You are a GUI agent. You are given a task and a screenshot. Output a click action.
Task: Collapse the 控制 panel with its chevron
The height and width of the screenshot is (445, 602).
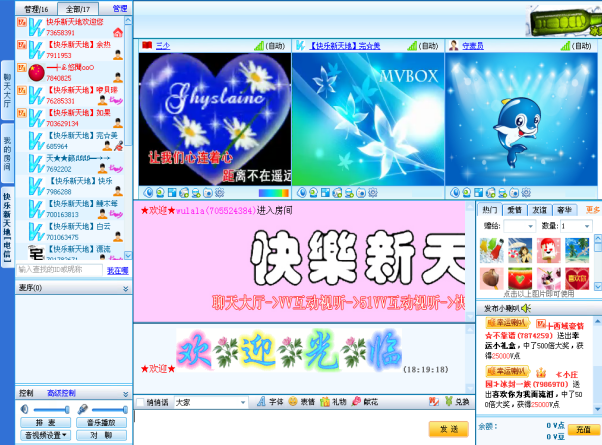point(126,394)
